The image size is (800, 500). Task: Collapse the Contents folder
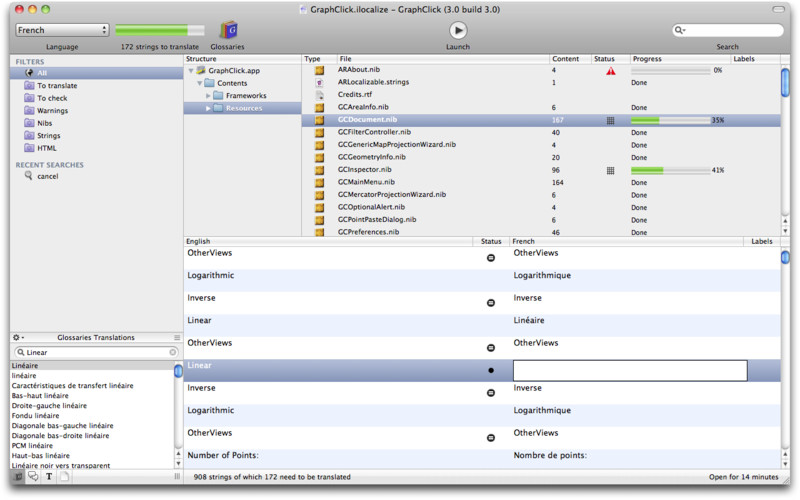(x=199, y=83)
